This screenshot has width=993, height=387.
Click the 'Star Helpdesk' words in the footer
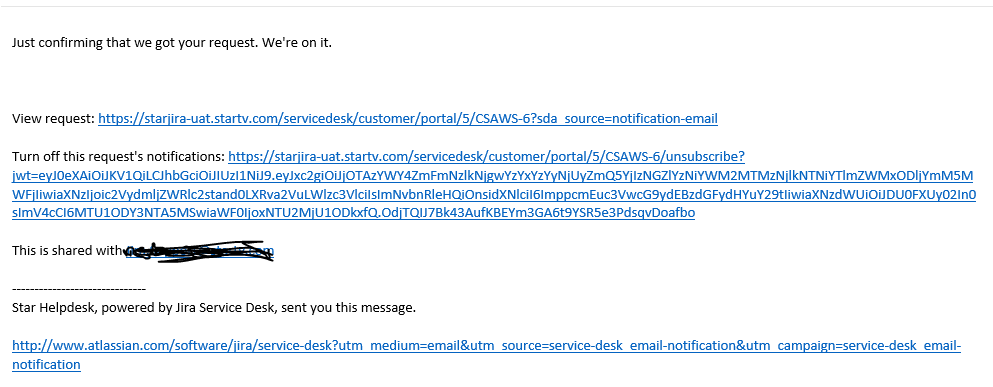pos(50,308)
